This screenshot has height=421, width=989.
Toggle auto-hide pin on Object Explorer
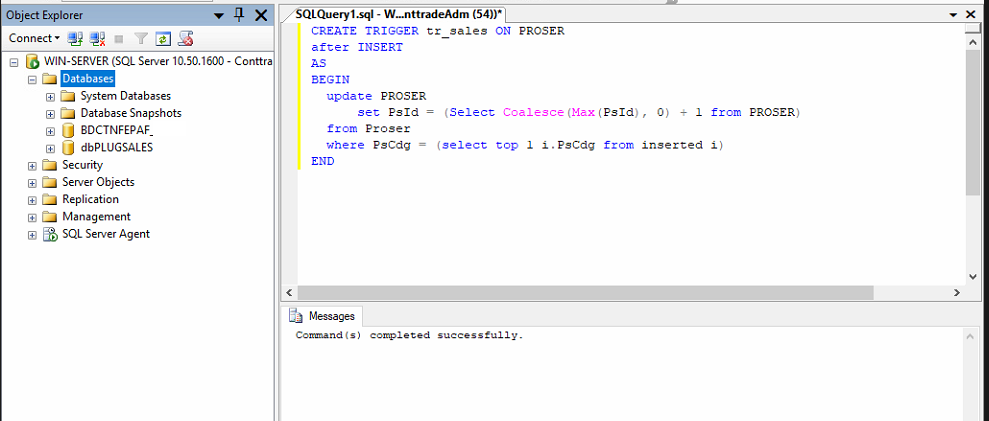tap(239, 15)
